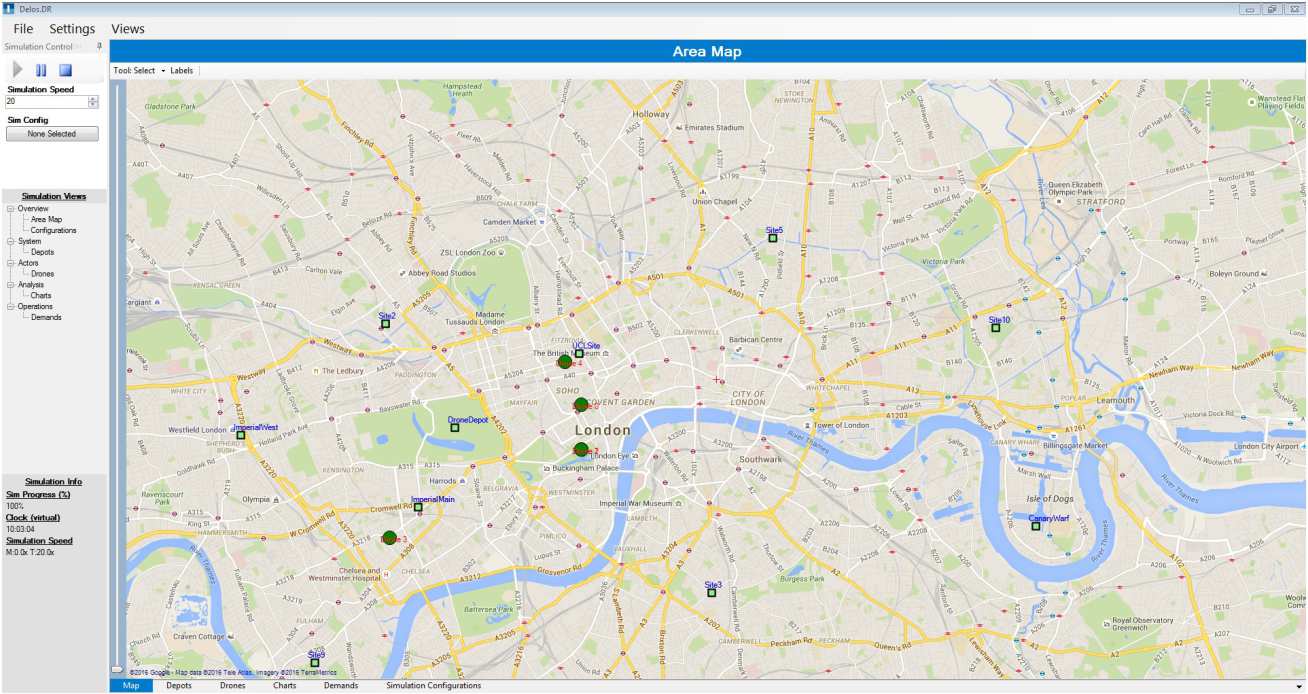
Task: Select the DroneDepot marker on the map
Action: pos(454,427)
